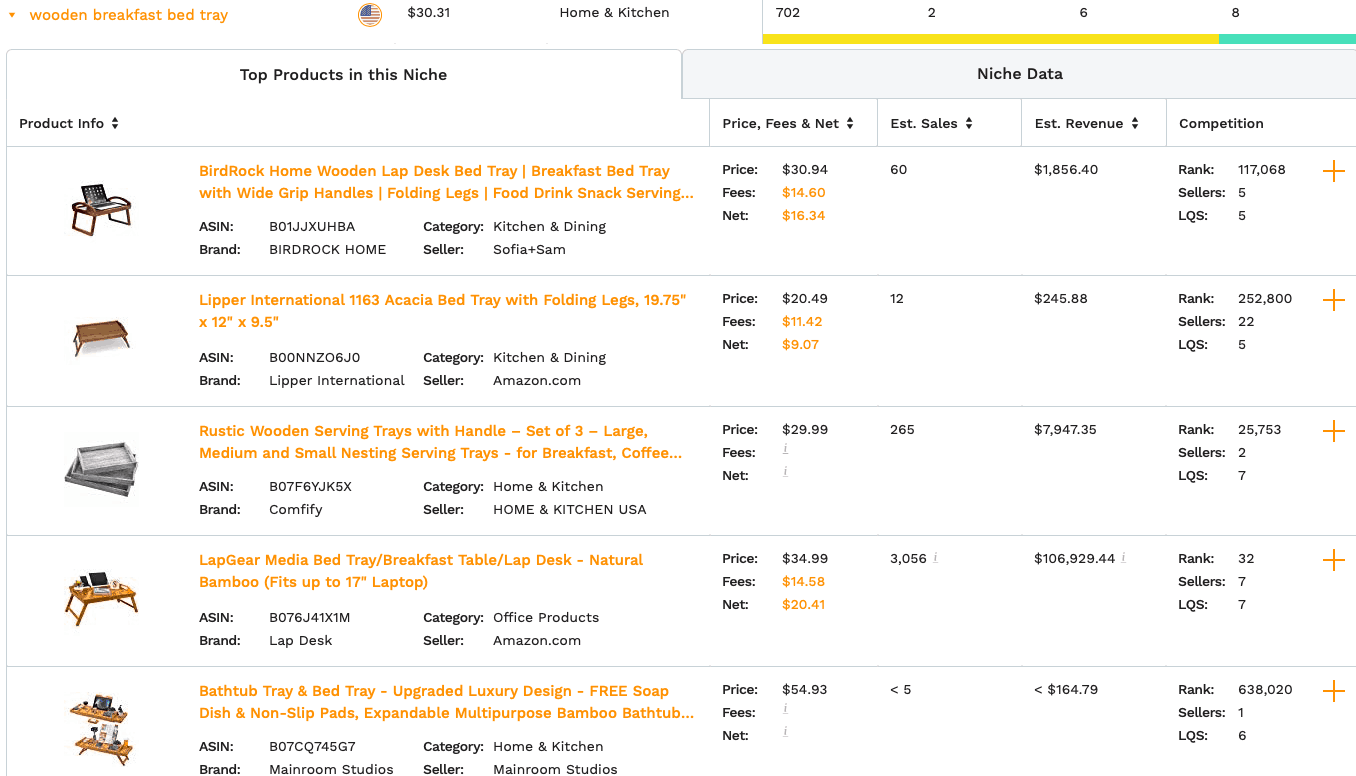This screenshot has width=1356, height=776.
Task: Open BirdRock Home Wooden Lap Desk product title
Action: pyautogui.click(x=446, y=182)
